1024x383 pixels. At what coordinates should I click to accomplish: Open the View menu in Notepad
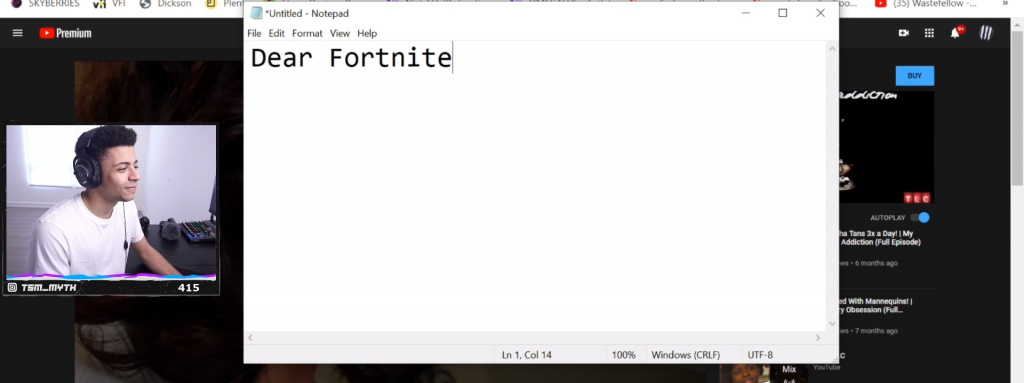tap(340, 33)
